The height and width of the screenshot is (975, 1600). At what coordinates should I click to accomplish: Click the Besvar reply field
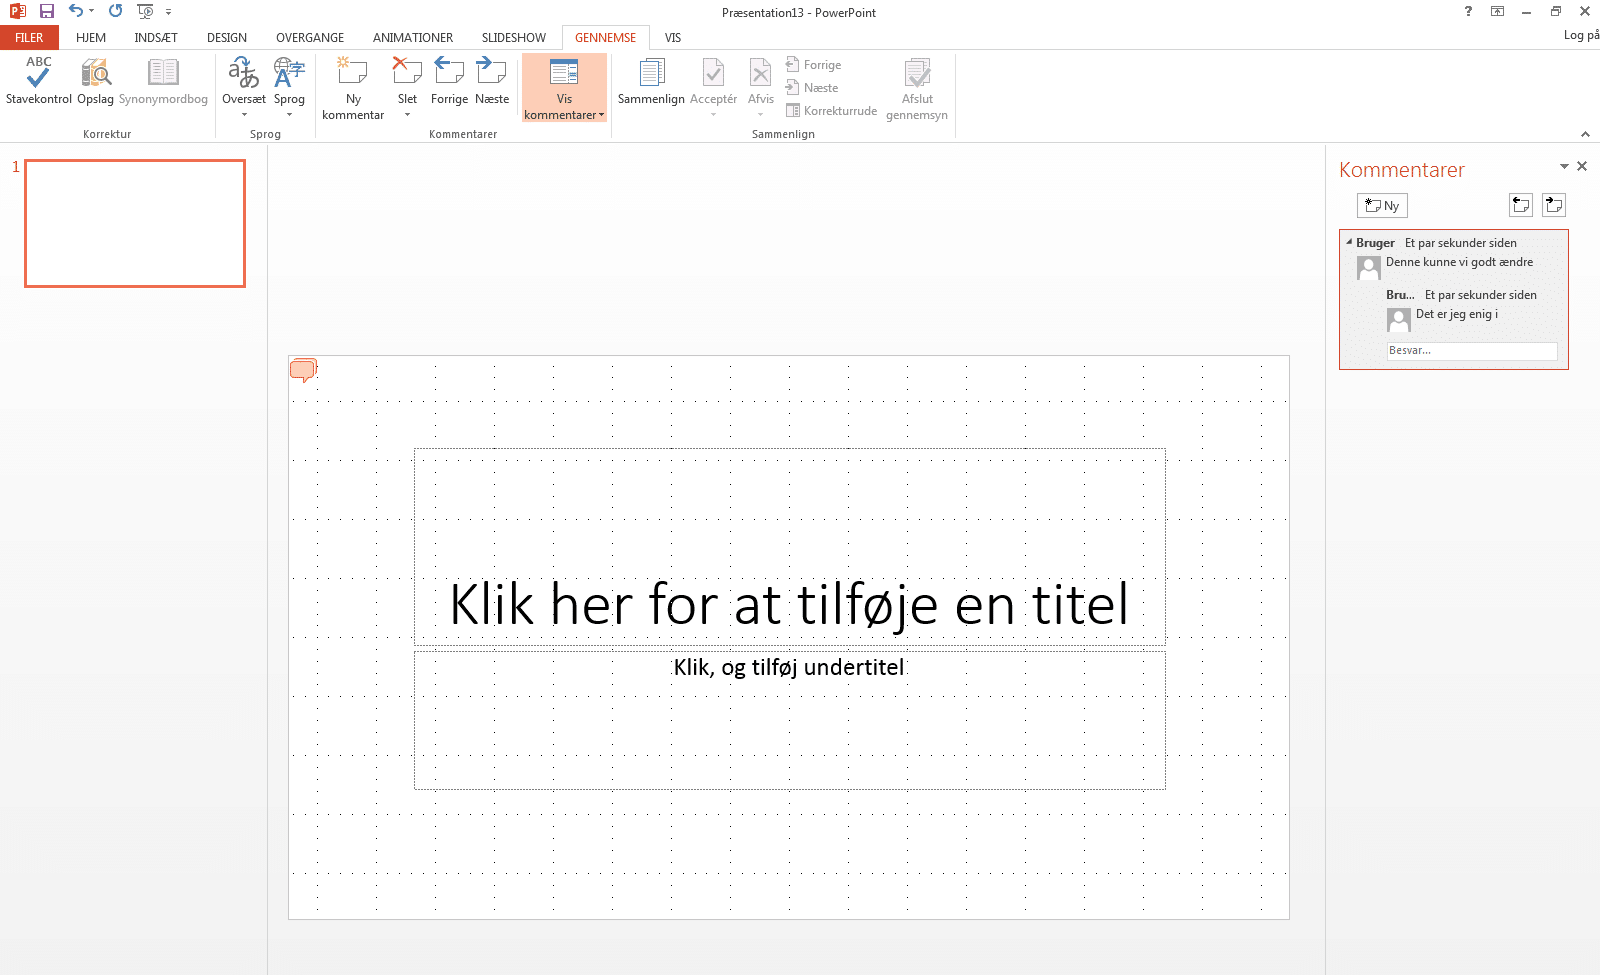coord(1471,351)
